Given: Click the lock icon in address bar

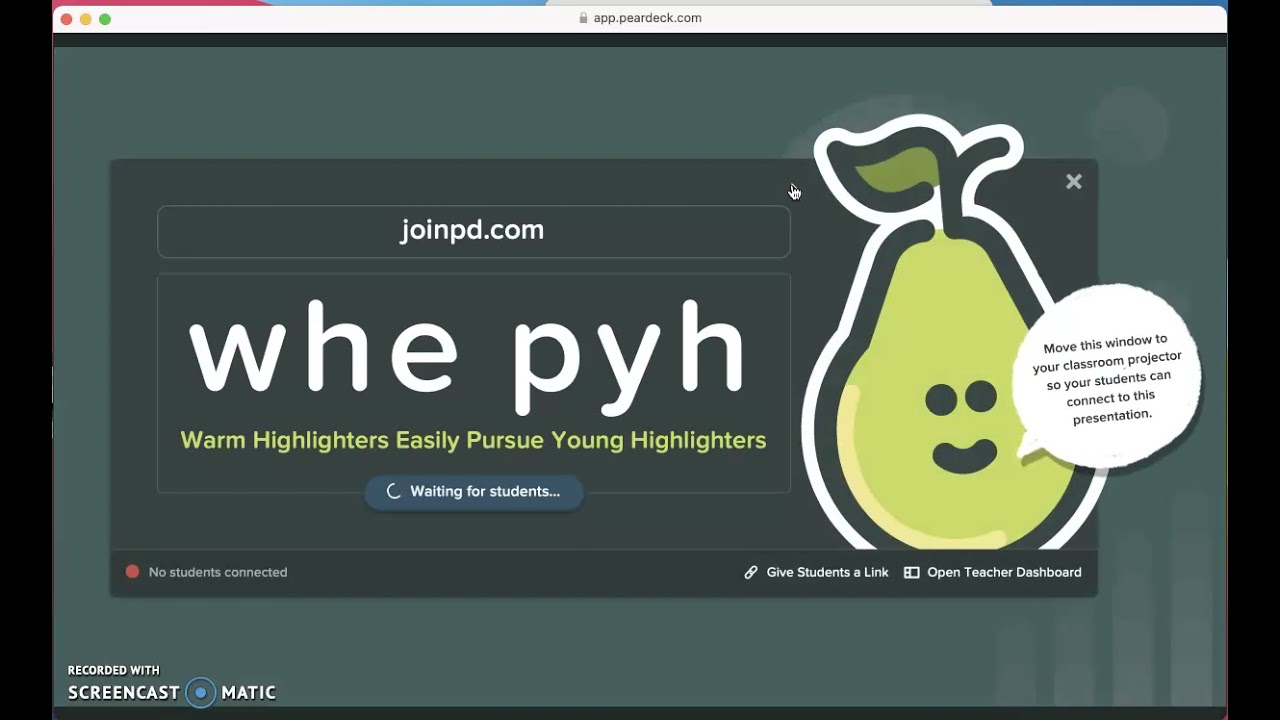Looking at the screenshot, I should pyautogui.click(x=583, y=18).
